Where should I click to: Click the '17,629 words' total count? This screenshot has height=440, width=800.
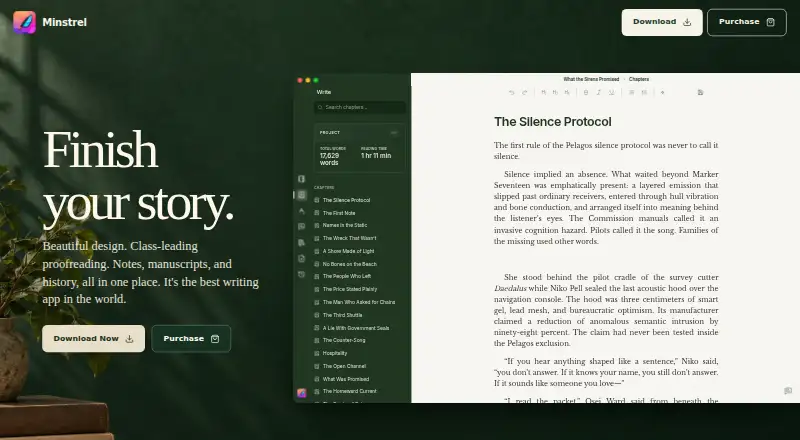[330, 159]
